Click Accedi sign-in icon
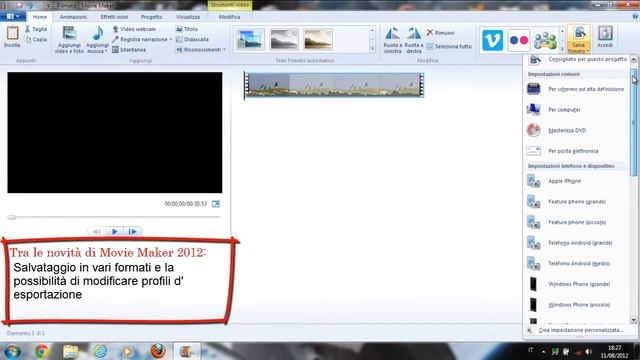 [605, 33]
